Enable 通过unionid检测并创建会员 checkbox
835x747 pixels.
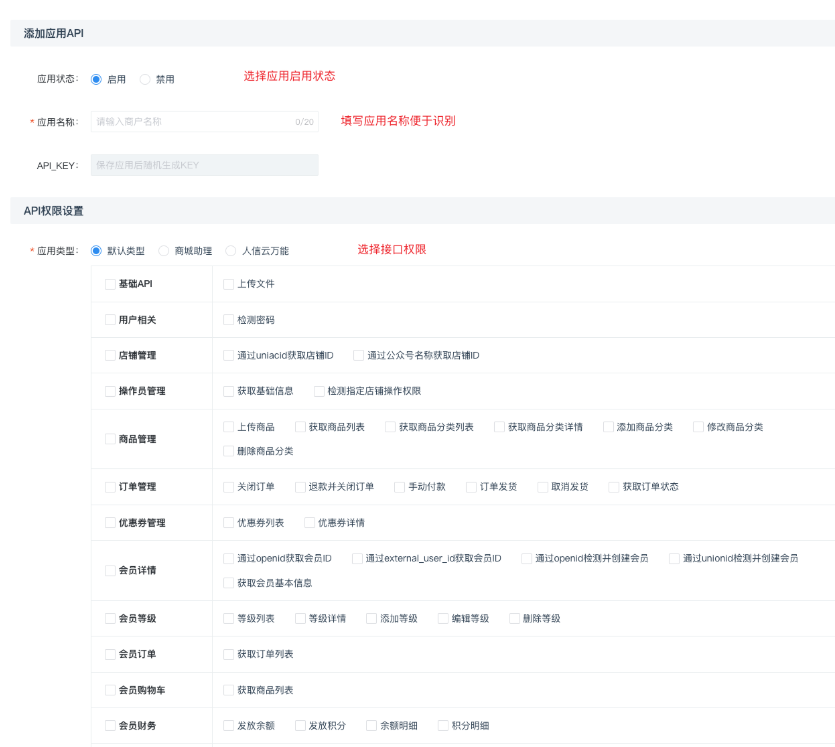click(x=674, y=558)
